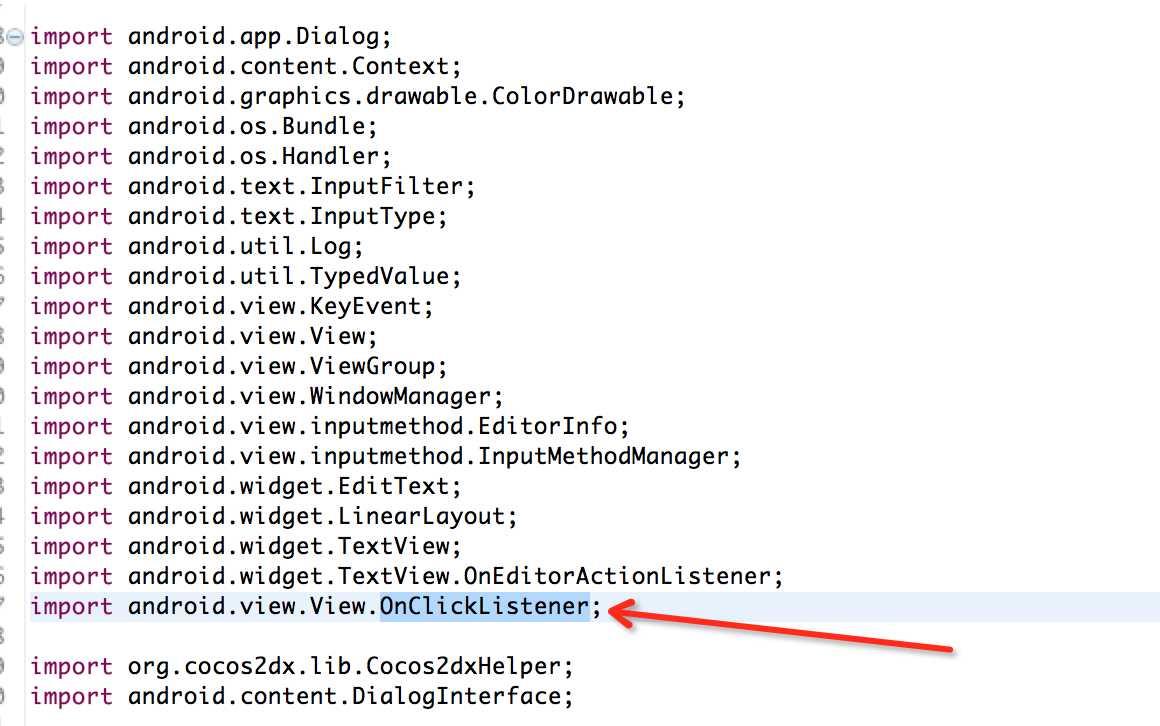
Task: Click on InputFilter import text
Action: (x=386, y=187)
